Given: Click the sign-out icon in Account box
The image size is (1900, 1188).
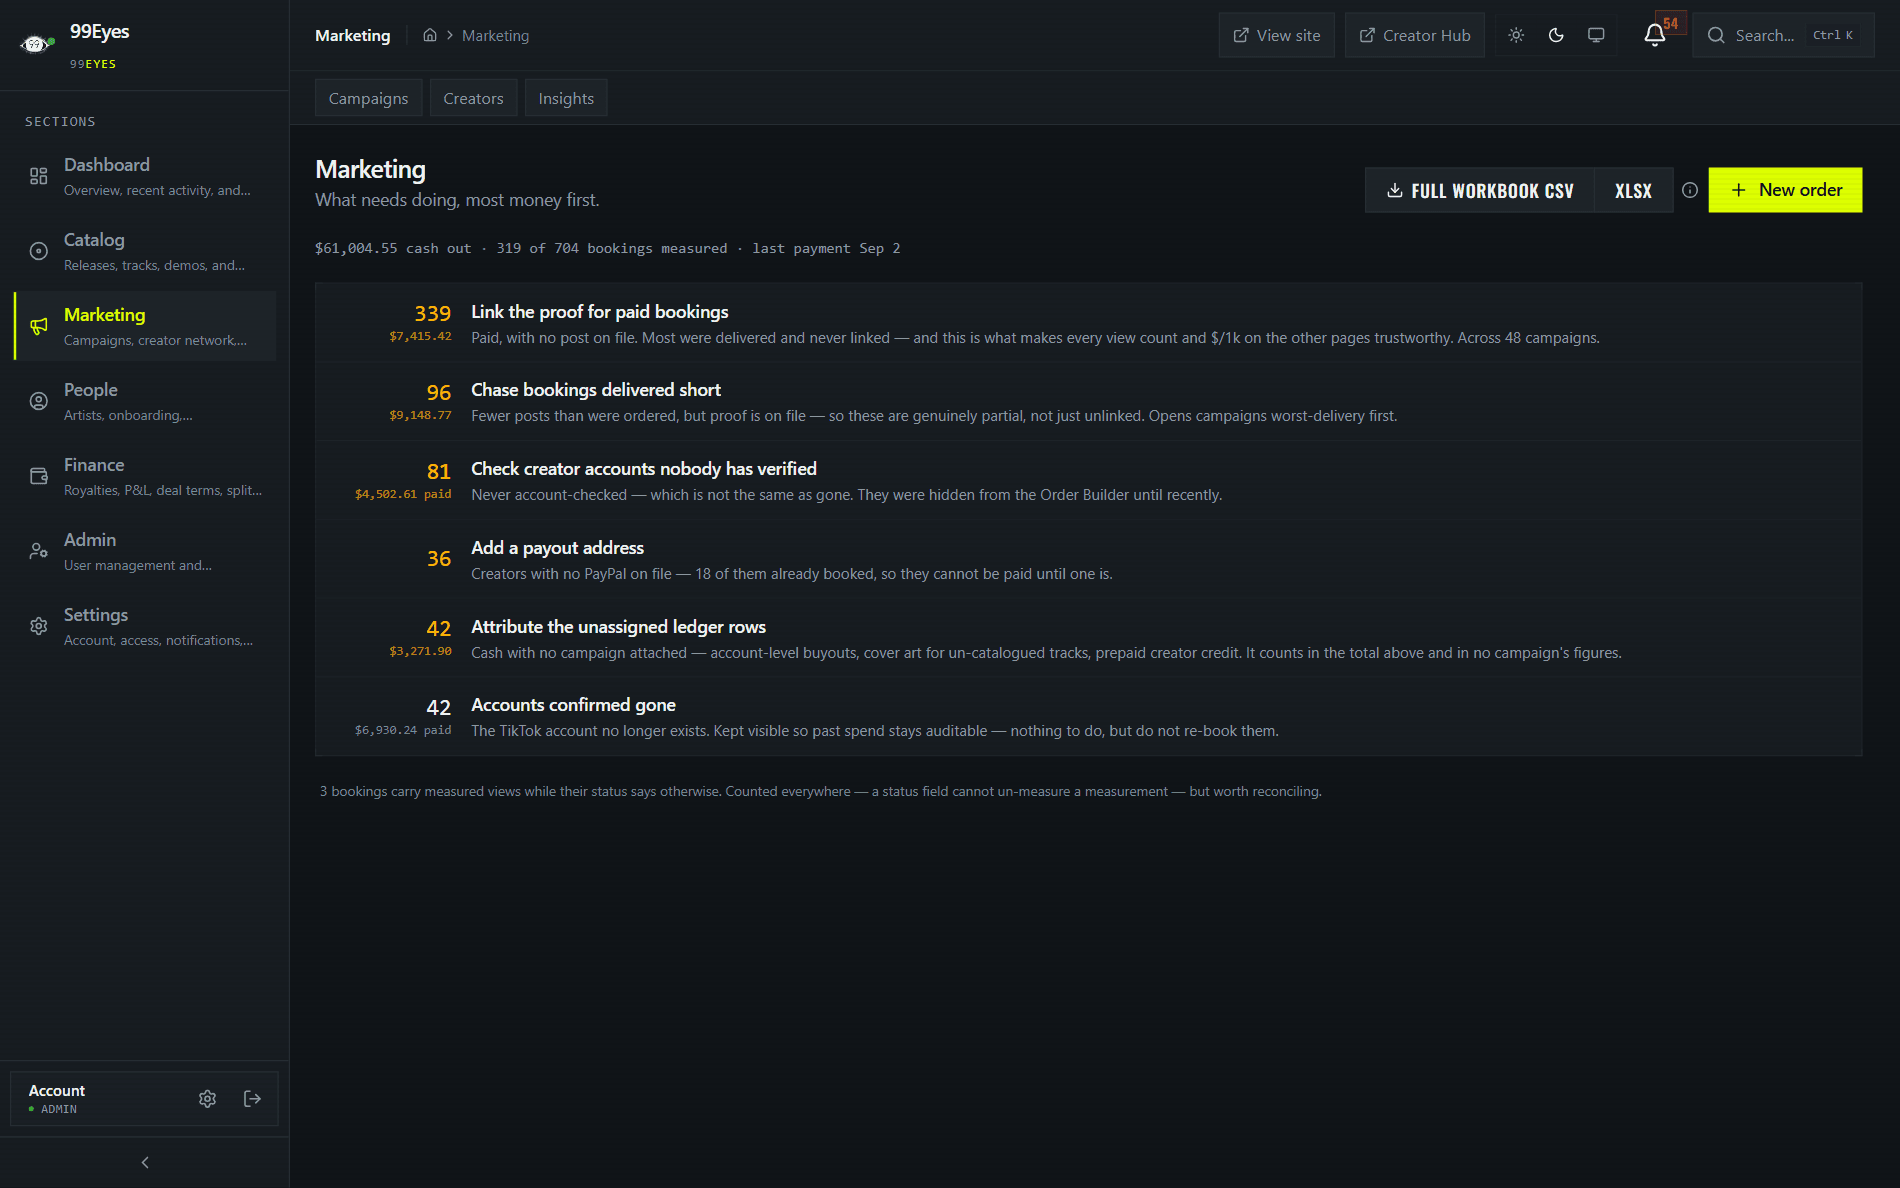Looking at the screenshot, I should click(x=252, y=1099).
